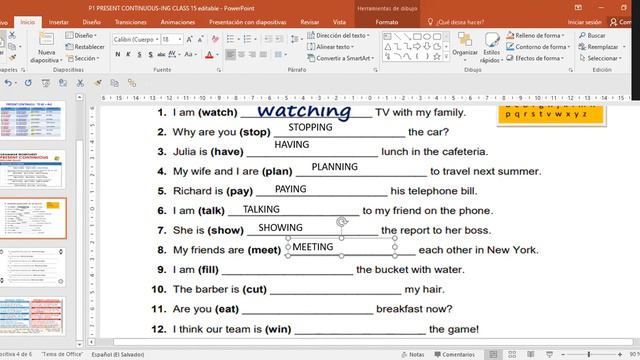The image size is (640, 360).
Task: Switch to the Diseño ribbon tab
Action: click(91, 22)
